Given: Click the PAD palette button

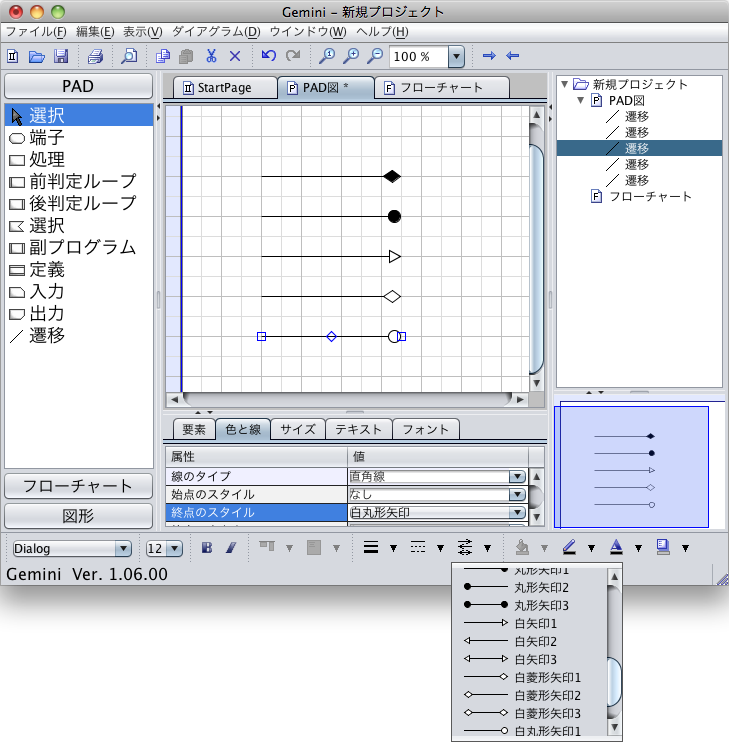Looking at the screenshot, I should 79,86.
